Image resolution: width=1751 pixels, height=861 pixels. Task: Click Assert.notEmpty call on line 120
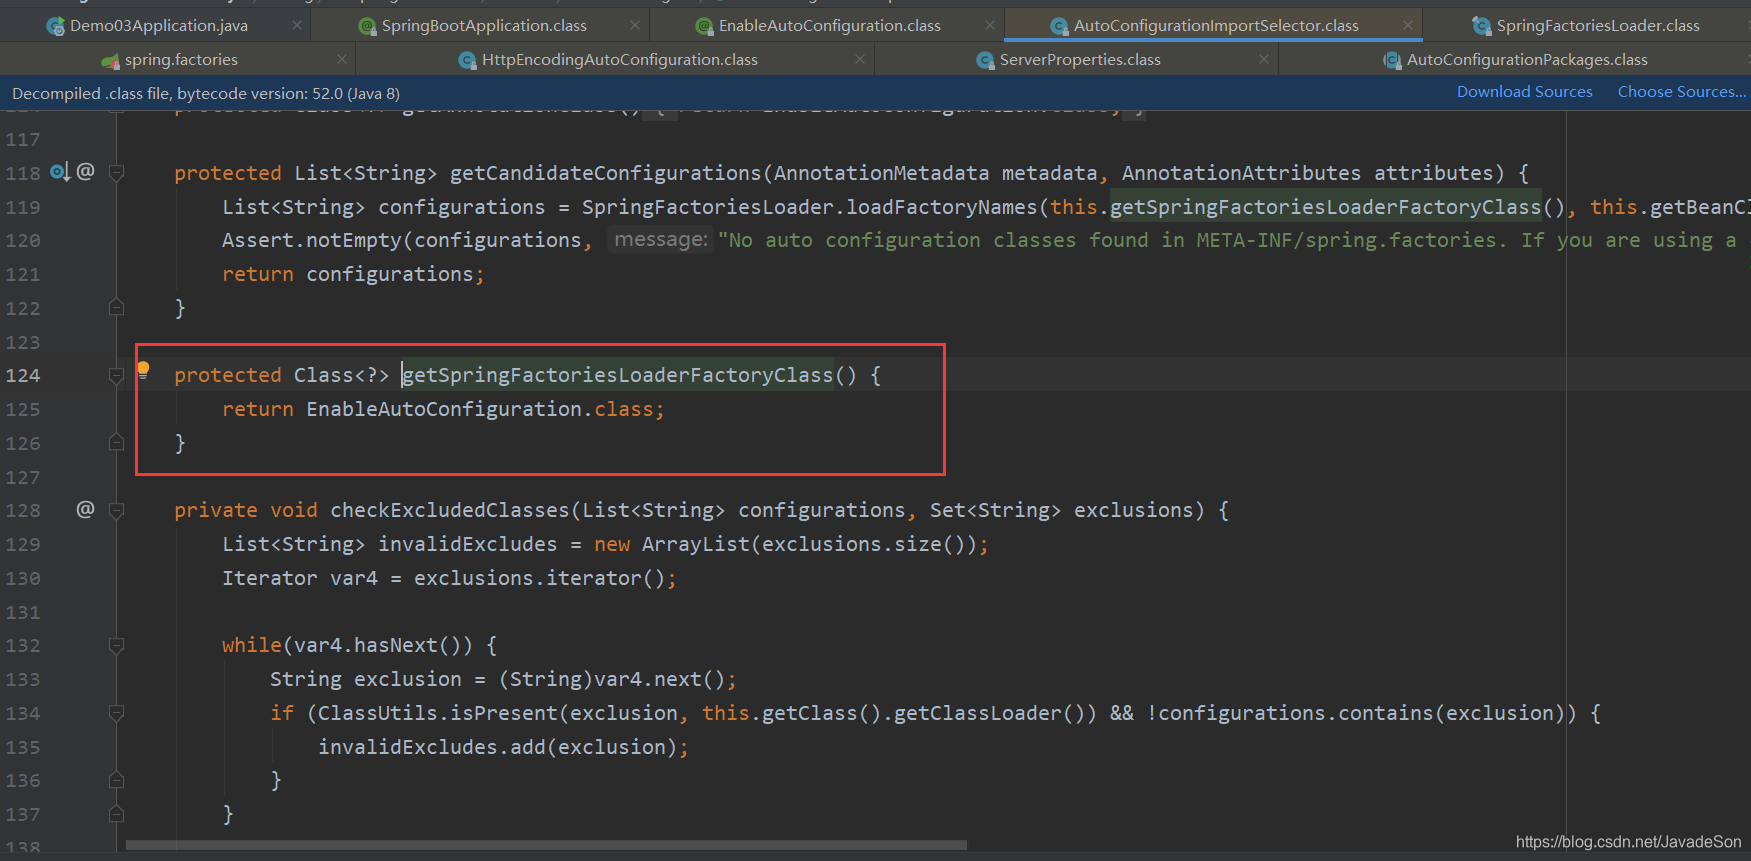tap(311, 240)
